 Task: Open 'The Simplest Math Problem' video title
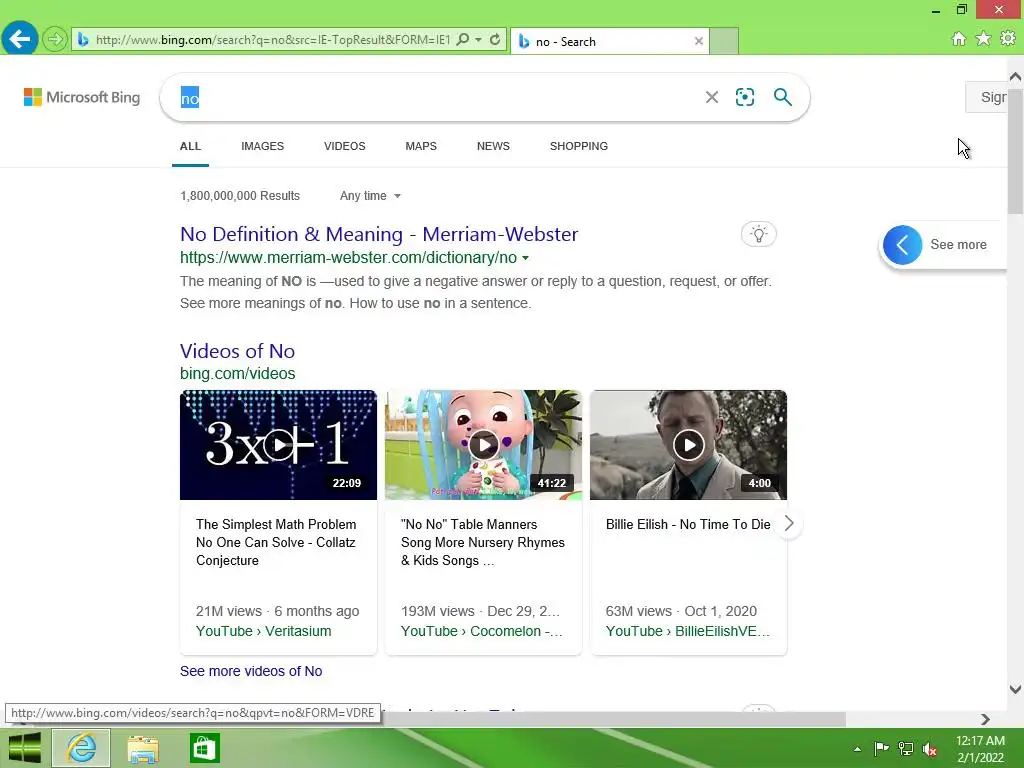click(x=276, y=543)
